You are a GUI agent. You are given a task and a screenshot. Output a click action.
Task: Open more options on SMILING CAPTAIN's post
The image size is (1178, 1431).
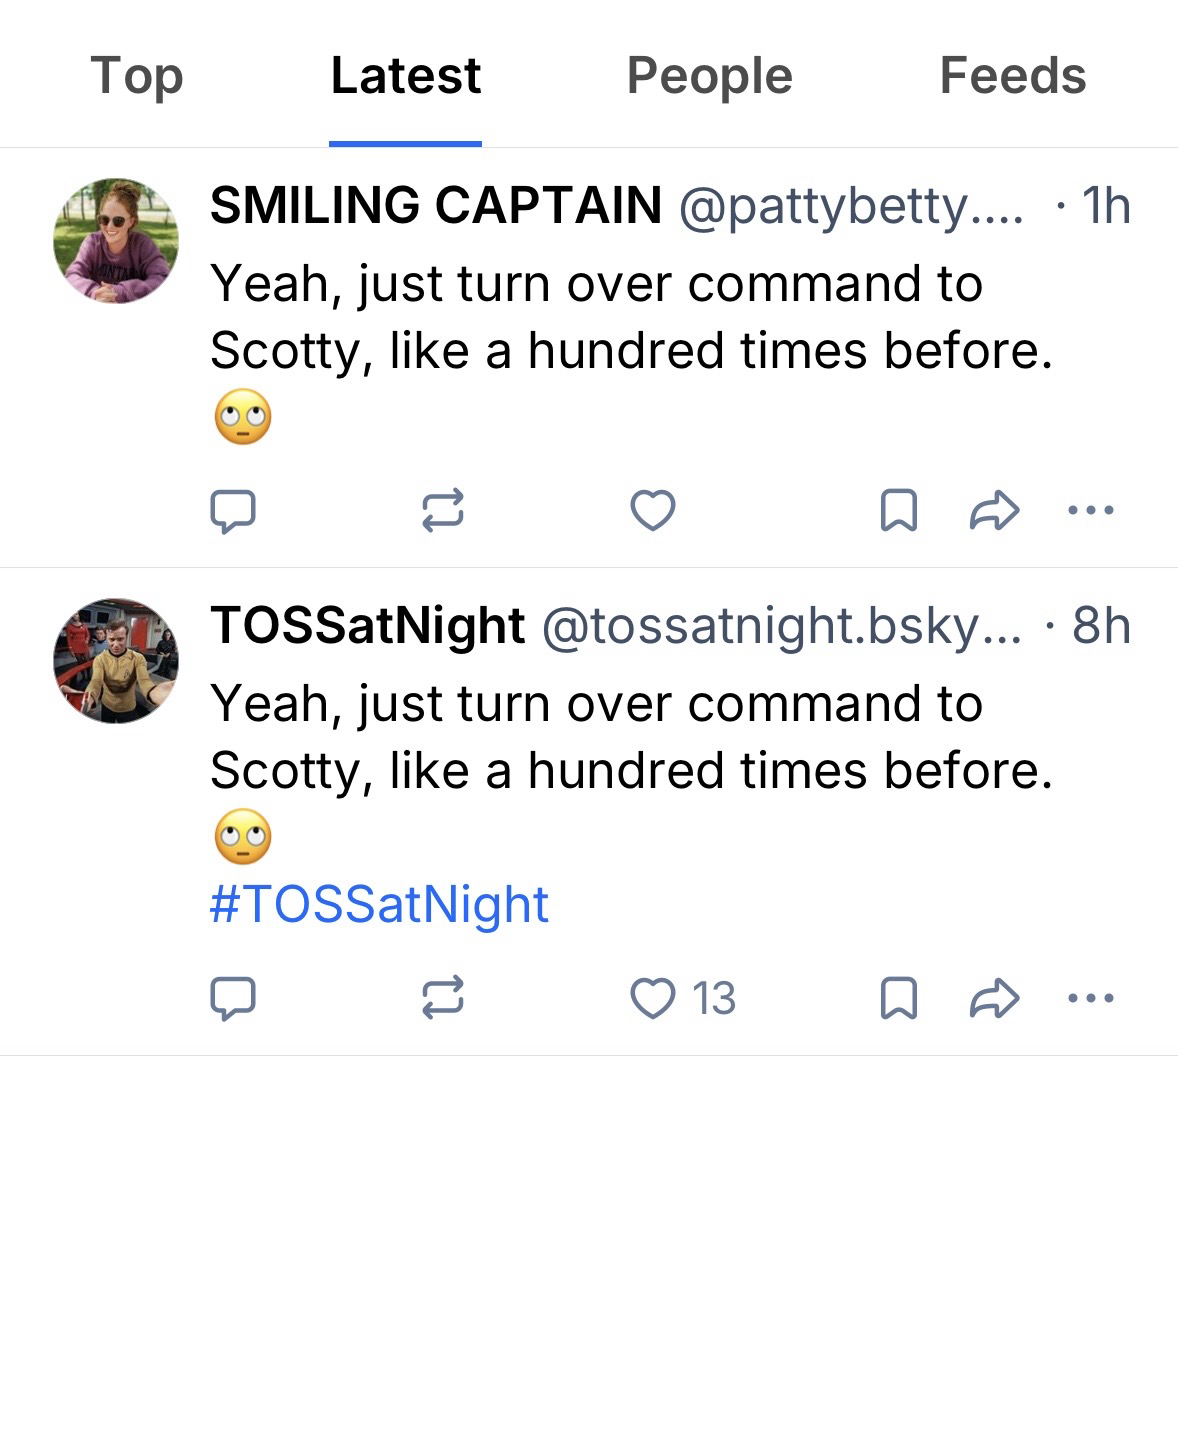[1090, 511]
